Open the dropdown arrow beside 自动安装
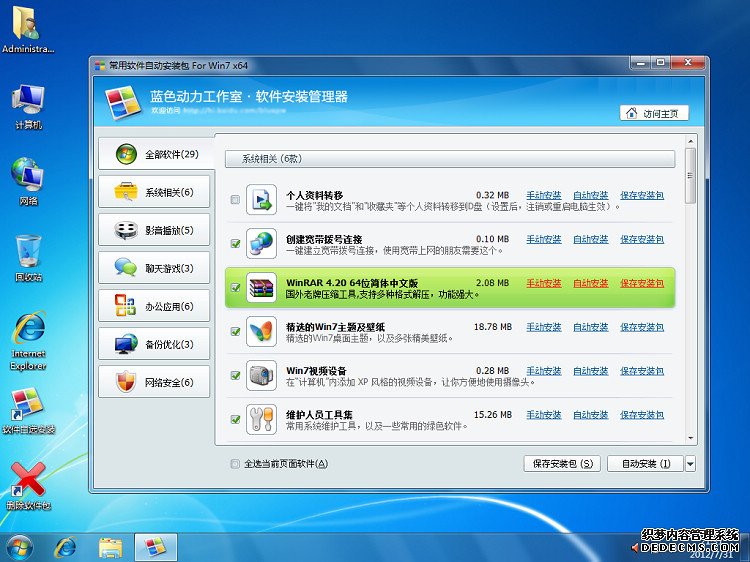This screenshot has height=562, width=750. [x=690, y=464]
